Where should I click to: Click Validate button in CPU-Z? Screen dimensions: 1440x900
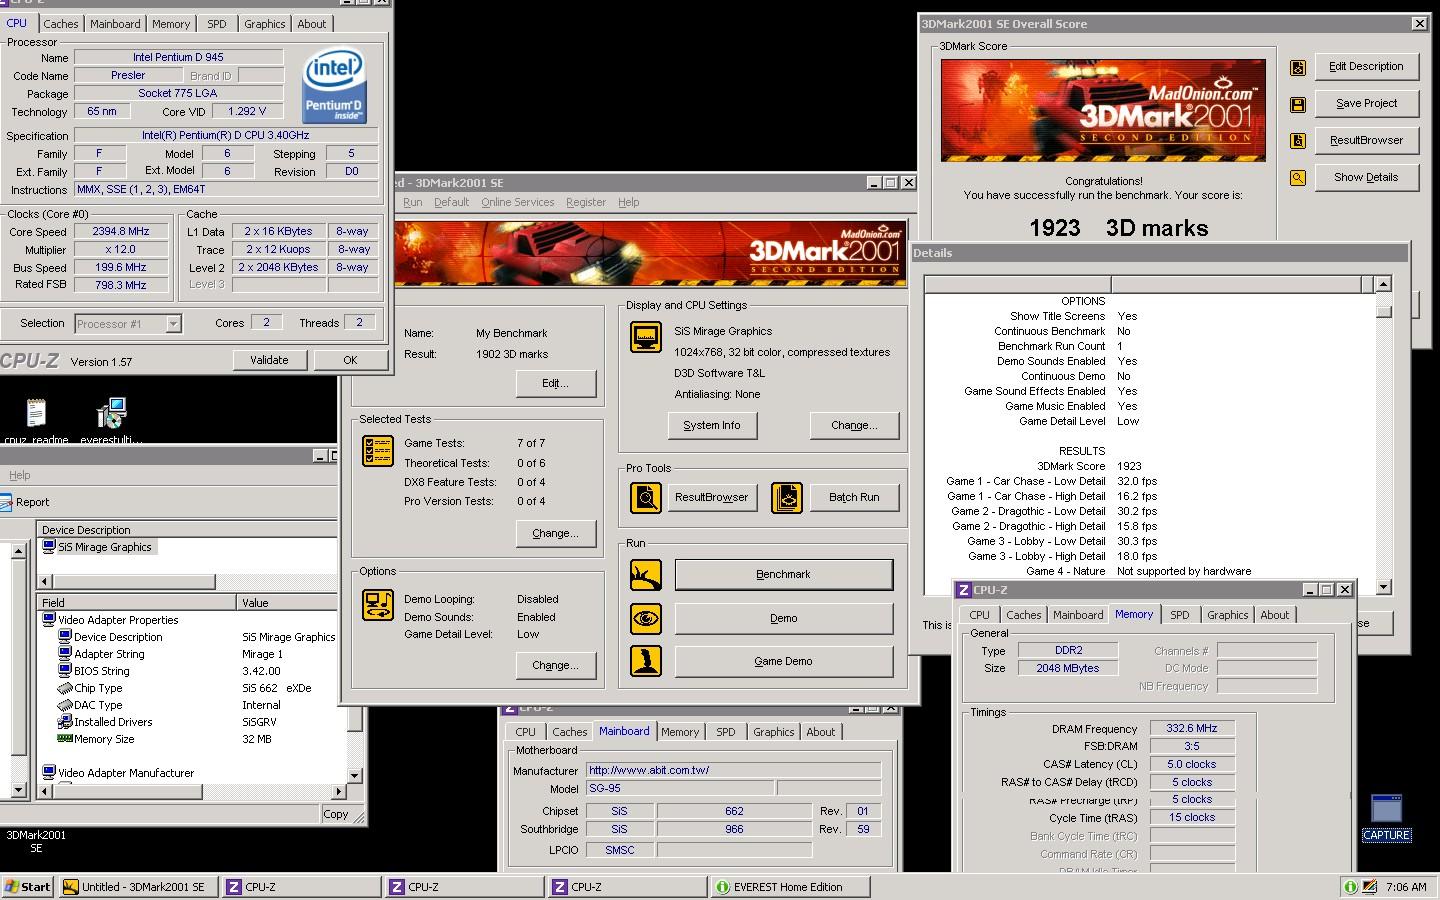tap(269, 360)
